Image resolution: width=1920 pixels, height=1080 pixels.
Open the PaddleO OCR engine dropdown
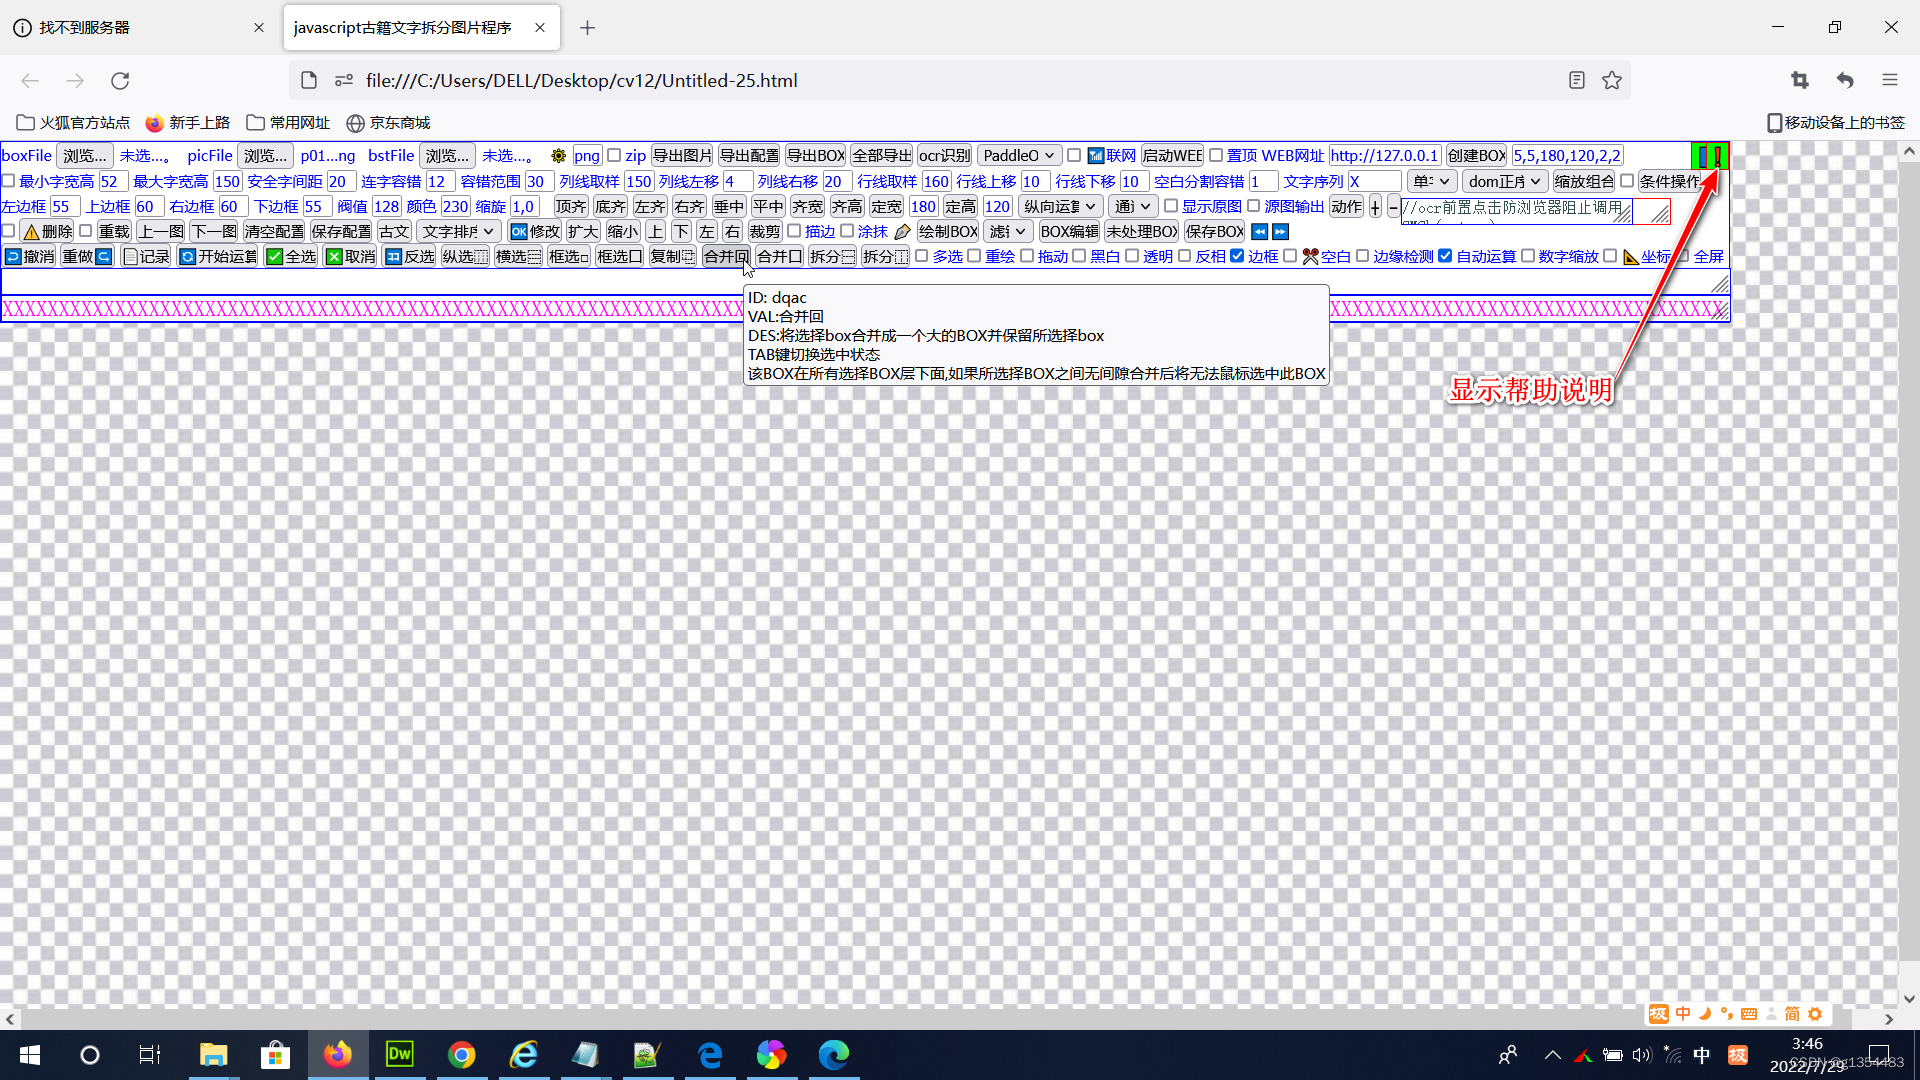[1018, 156]
